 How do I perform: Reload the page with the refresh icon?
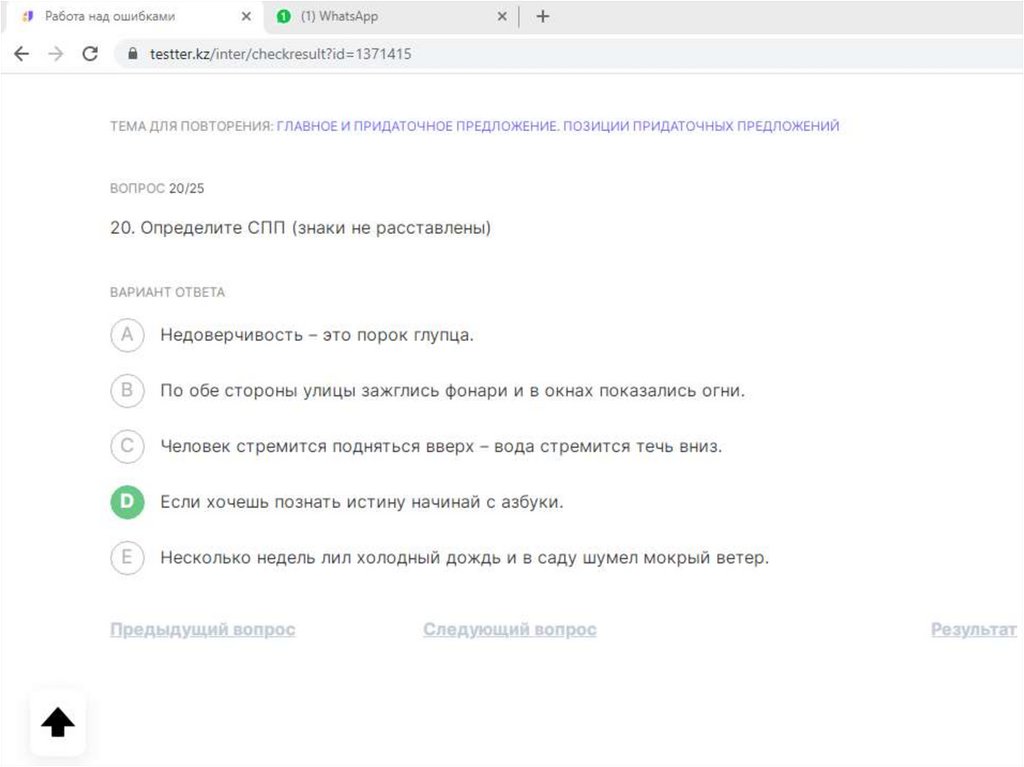90,54
